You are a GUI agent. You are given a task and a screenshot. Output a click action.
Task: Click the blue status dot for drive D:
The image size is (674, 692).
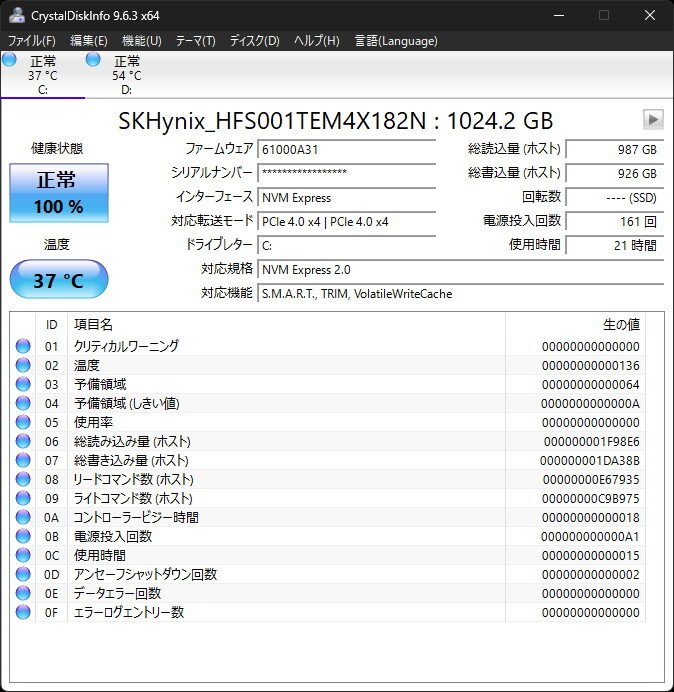pyautogui.click(x=93, y=59)
